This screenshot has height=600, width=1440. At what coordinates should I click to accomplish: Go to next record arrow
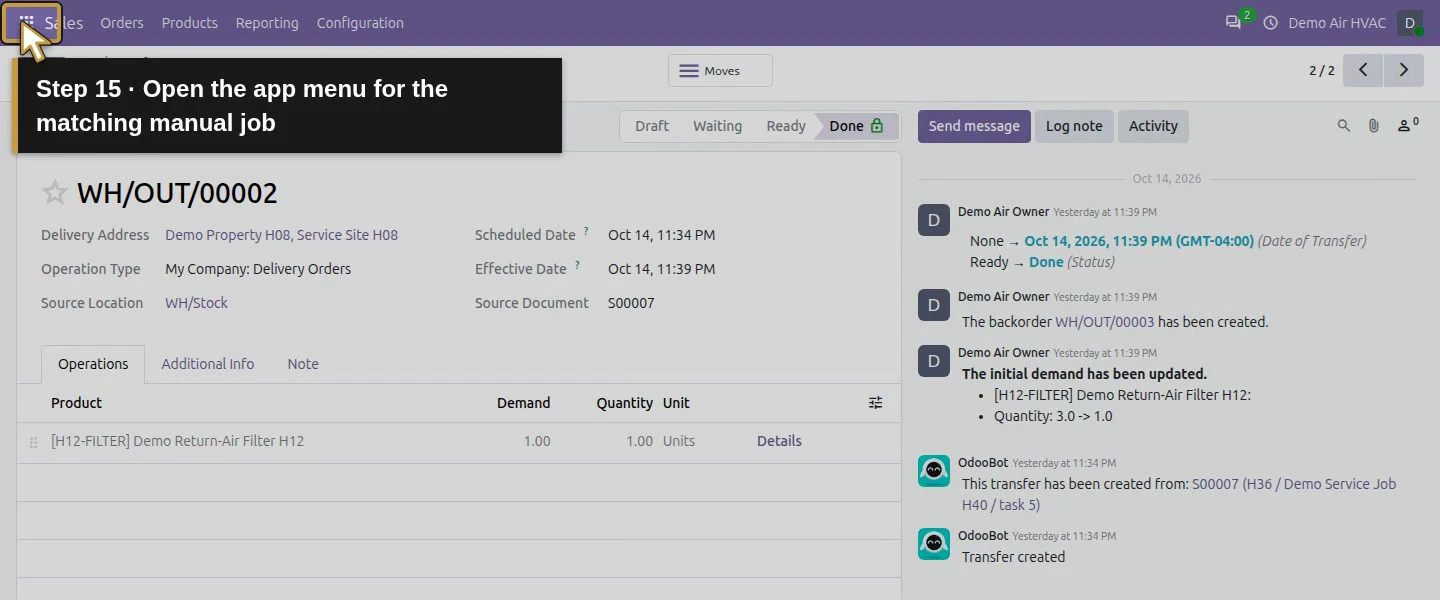point(1404,70)
